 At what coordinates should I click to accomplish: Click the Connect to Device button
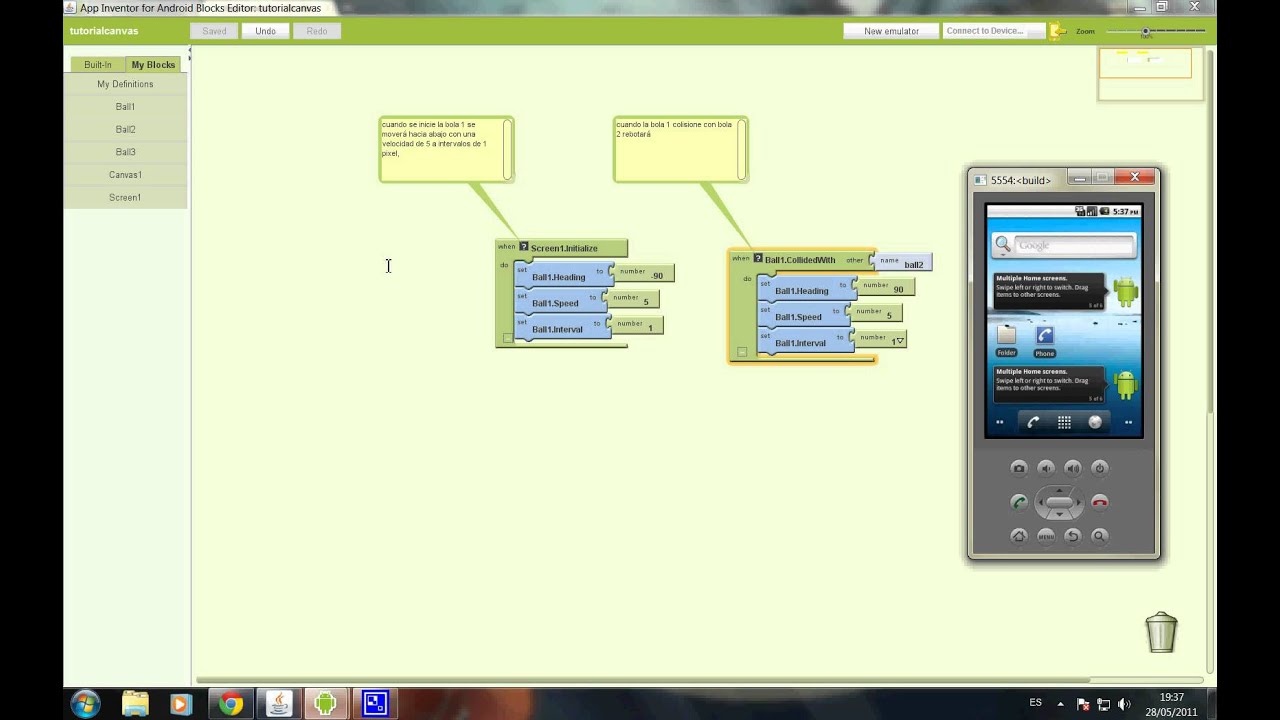pos(994,31)
